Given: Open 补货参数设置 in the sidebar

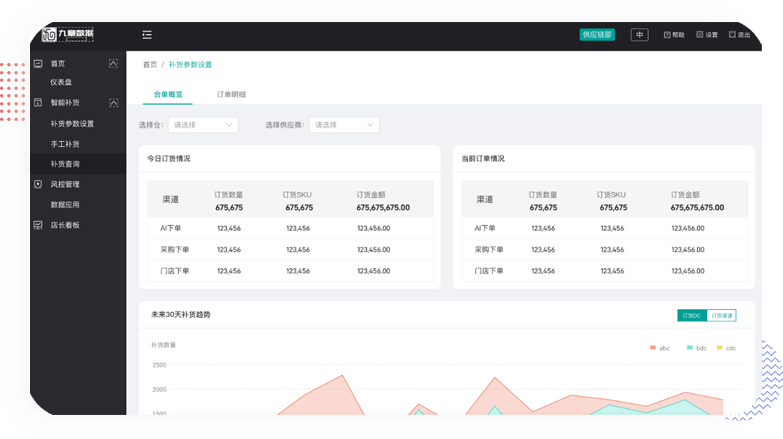Looking at the screenshot, I should [x=72, y=123].
